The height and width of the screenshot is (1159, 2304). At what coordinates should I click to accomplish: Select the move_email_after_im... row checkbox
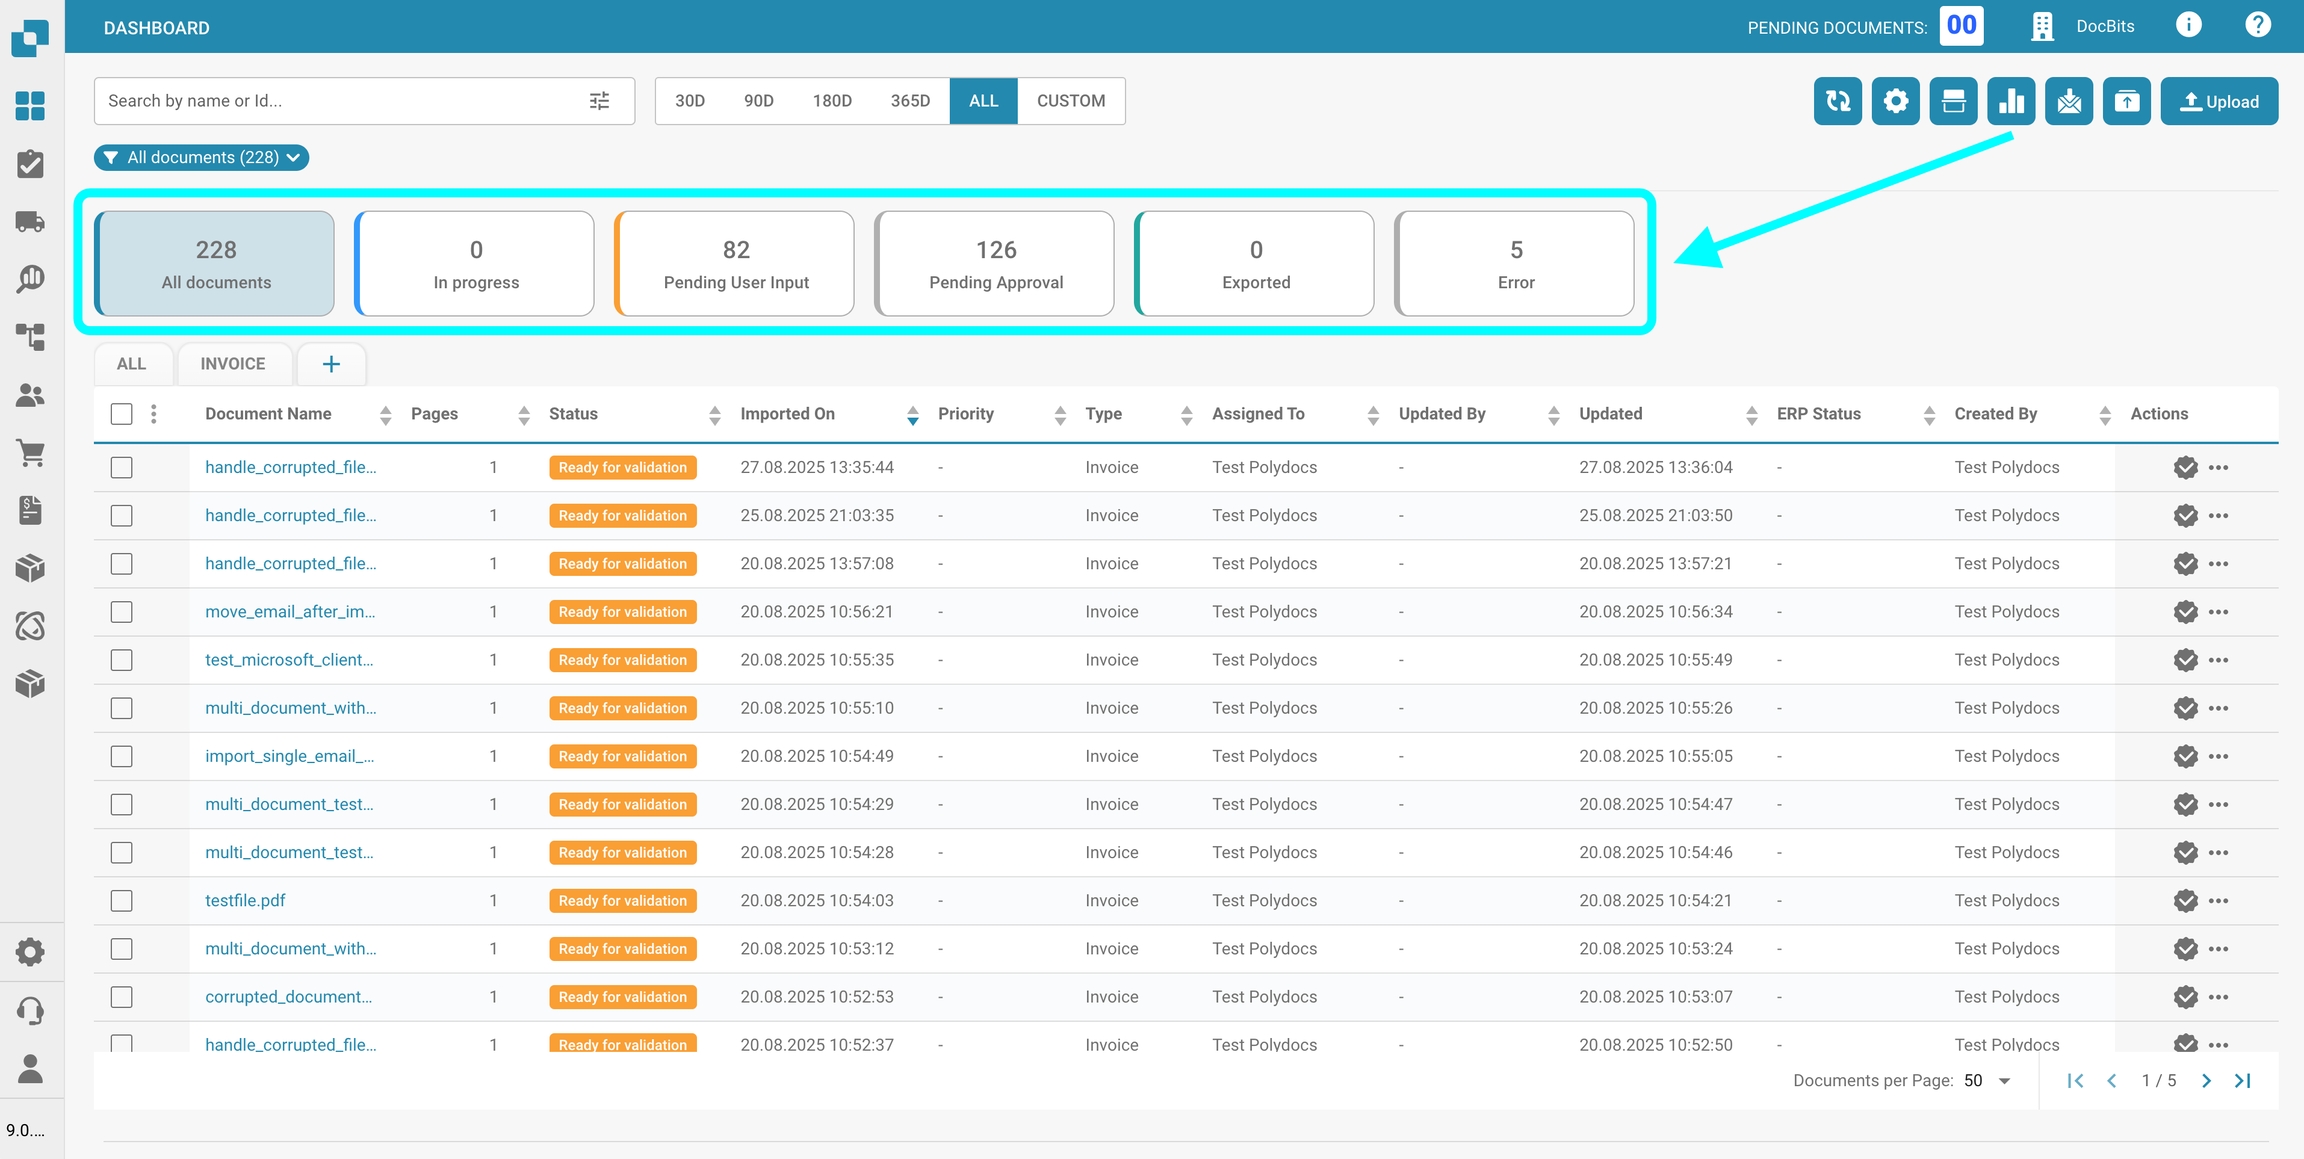coord(122,612)
